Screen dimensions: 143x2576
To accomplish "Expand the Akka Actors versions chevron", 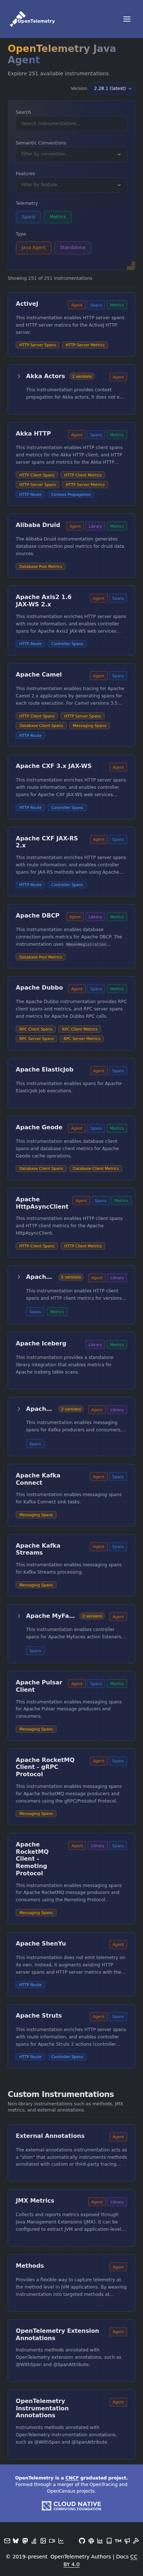I will [19, 376].
